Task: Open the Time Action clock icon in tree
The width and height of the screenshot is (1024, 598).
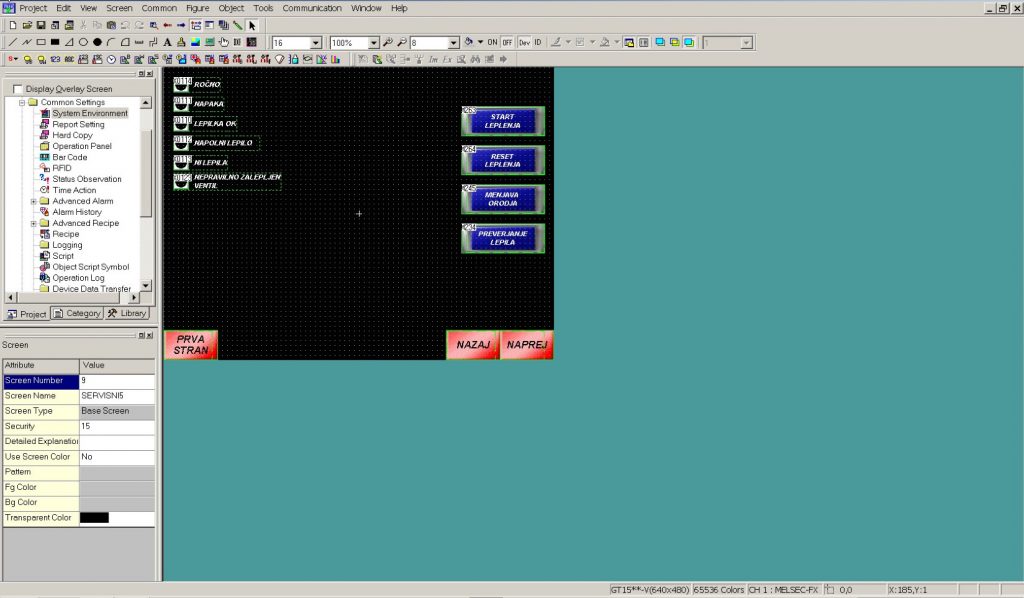Action: click(44, 190)
